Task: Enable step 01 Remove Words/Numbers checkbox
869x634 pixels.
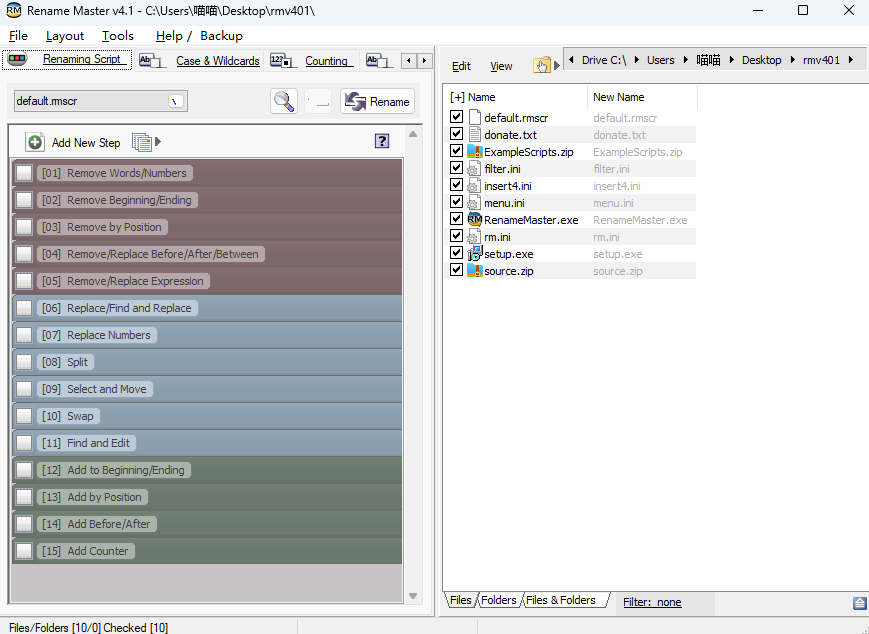Action: pyautogui.click(x=24, y=173)
